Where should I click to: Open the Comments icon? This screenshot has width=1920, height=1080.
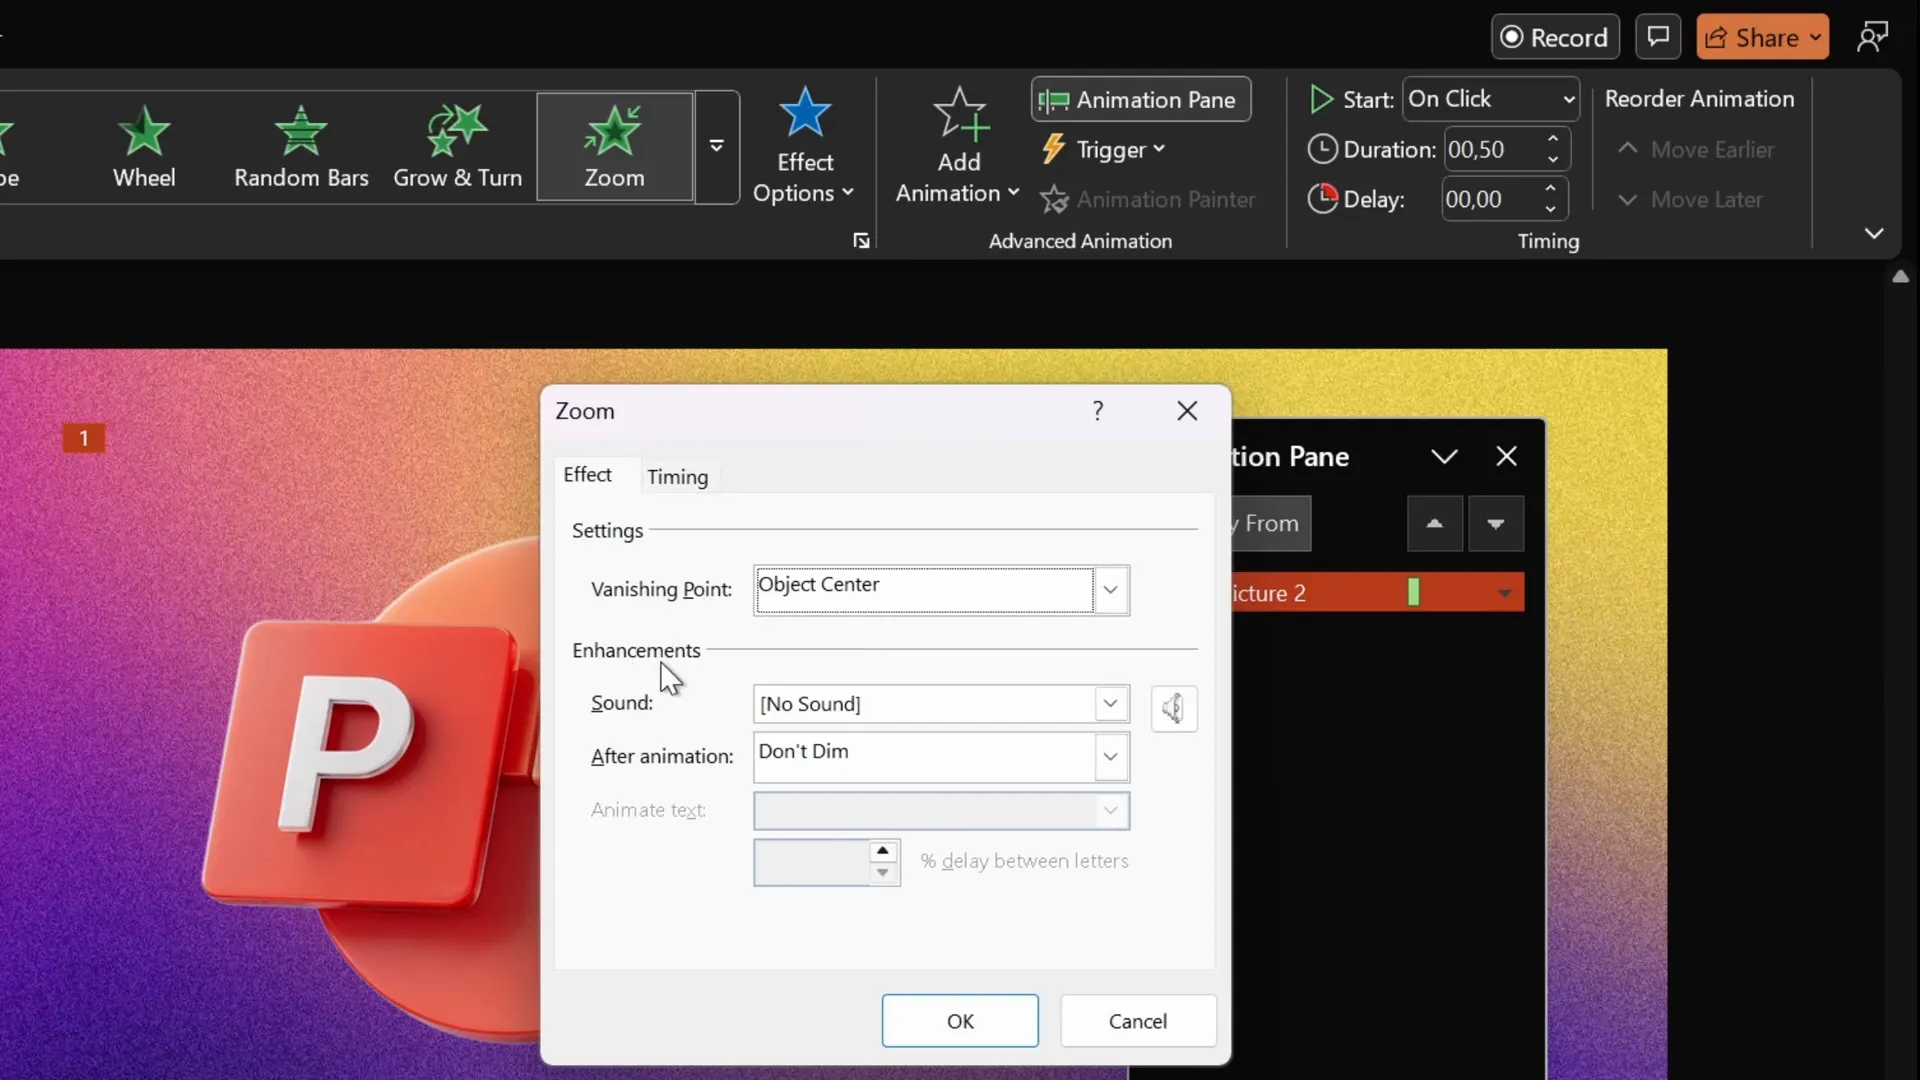point(1658,37)
